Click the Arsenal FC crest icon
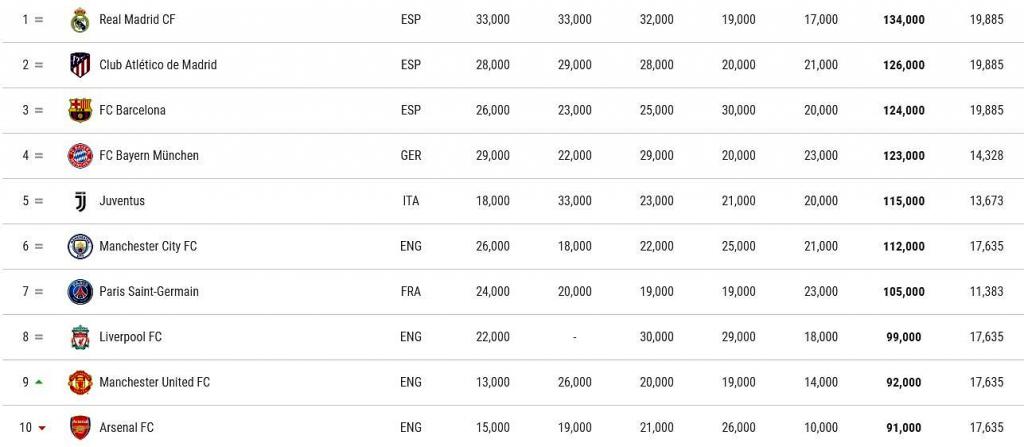The height and width of the screenshot is (447, 1024). point(80,428)
